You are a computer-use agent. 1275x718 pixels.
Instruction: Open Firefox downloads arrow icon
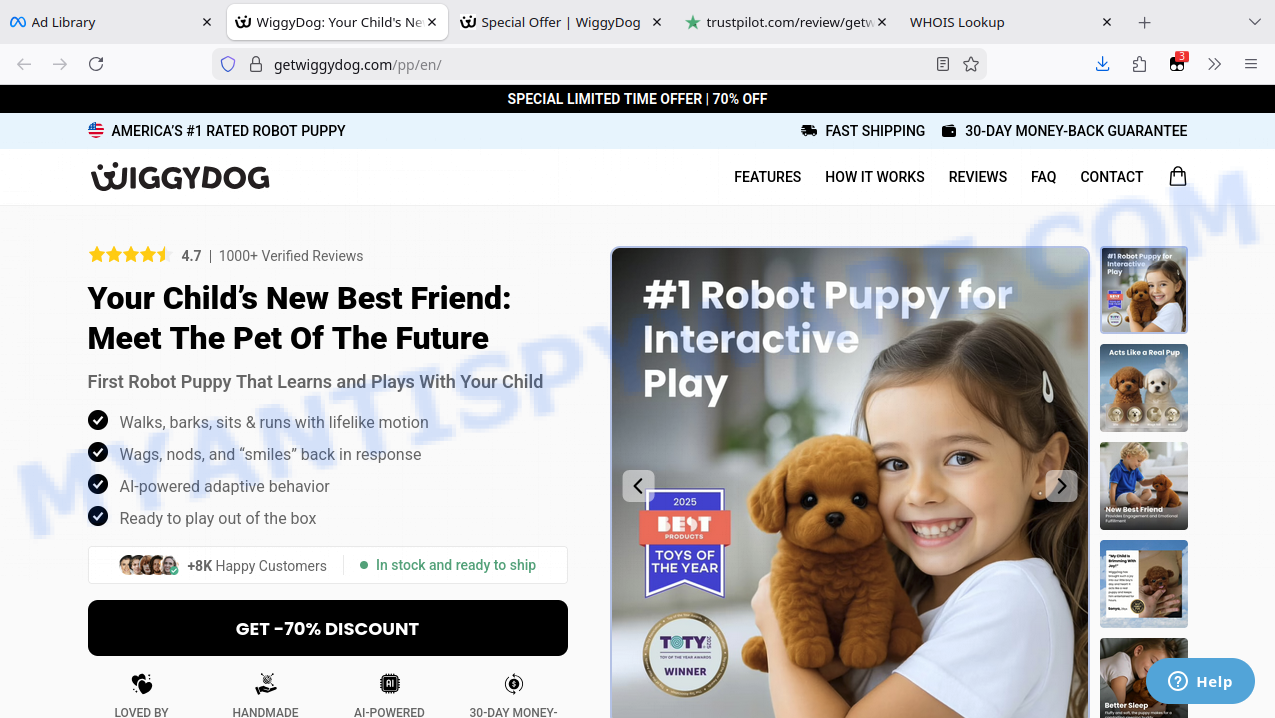click(1102, 64)
